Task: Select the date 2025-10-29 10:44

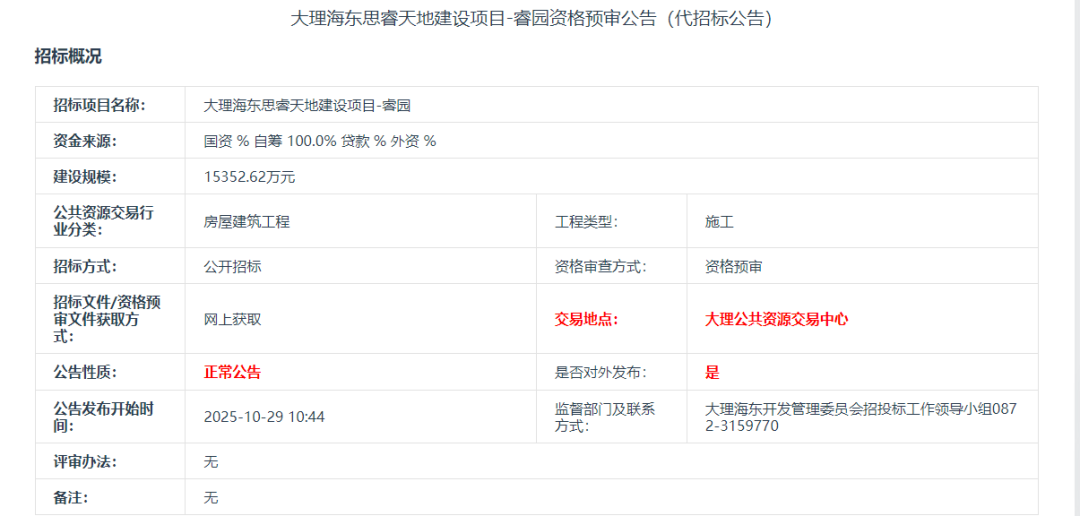Action: (x=264, y=417)
